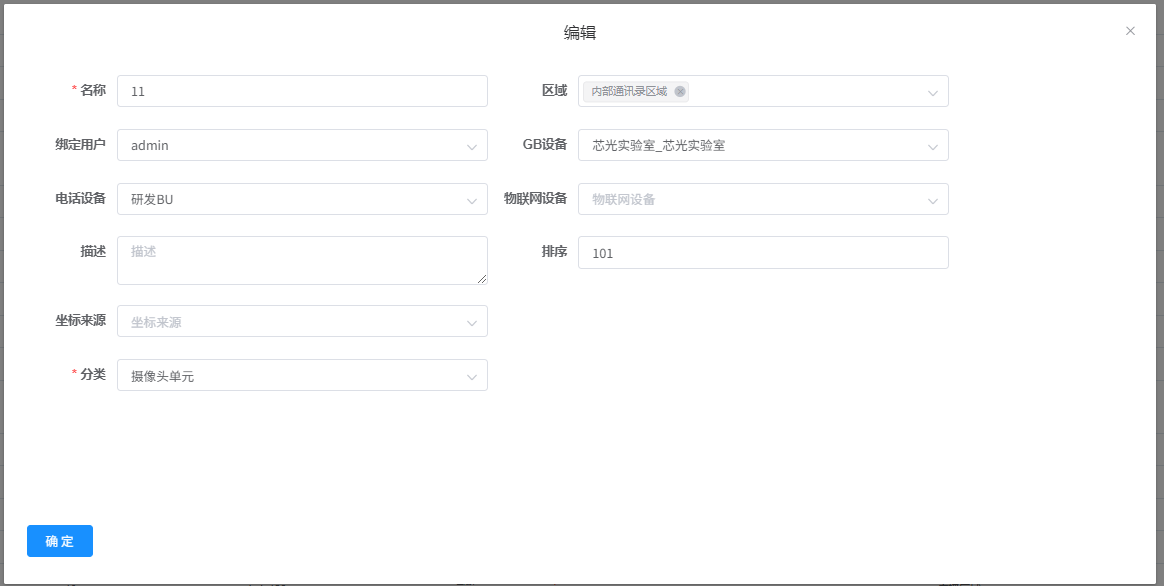
Task: Click the chevron arrow in the 区域 field
Action: 932,92
